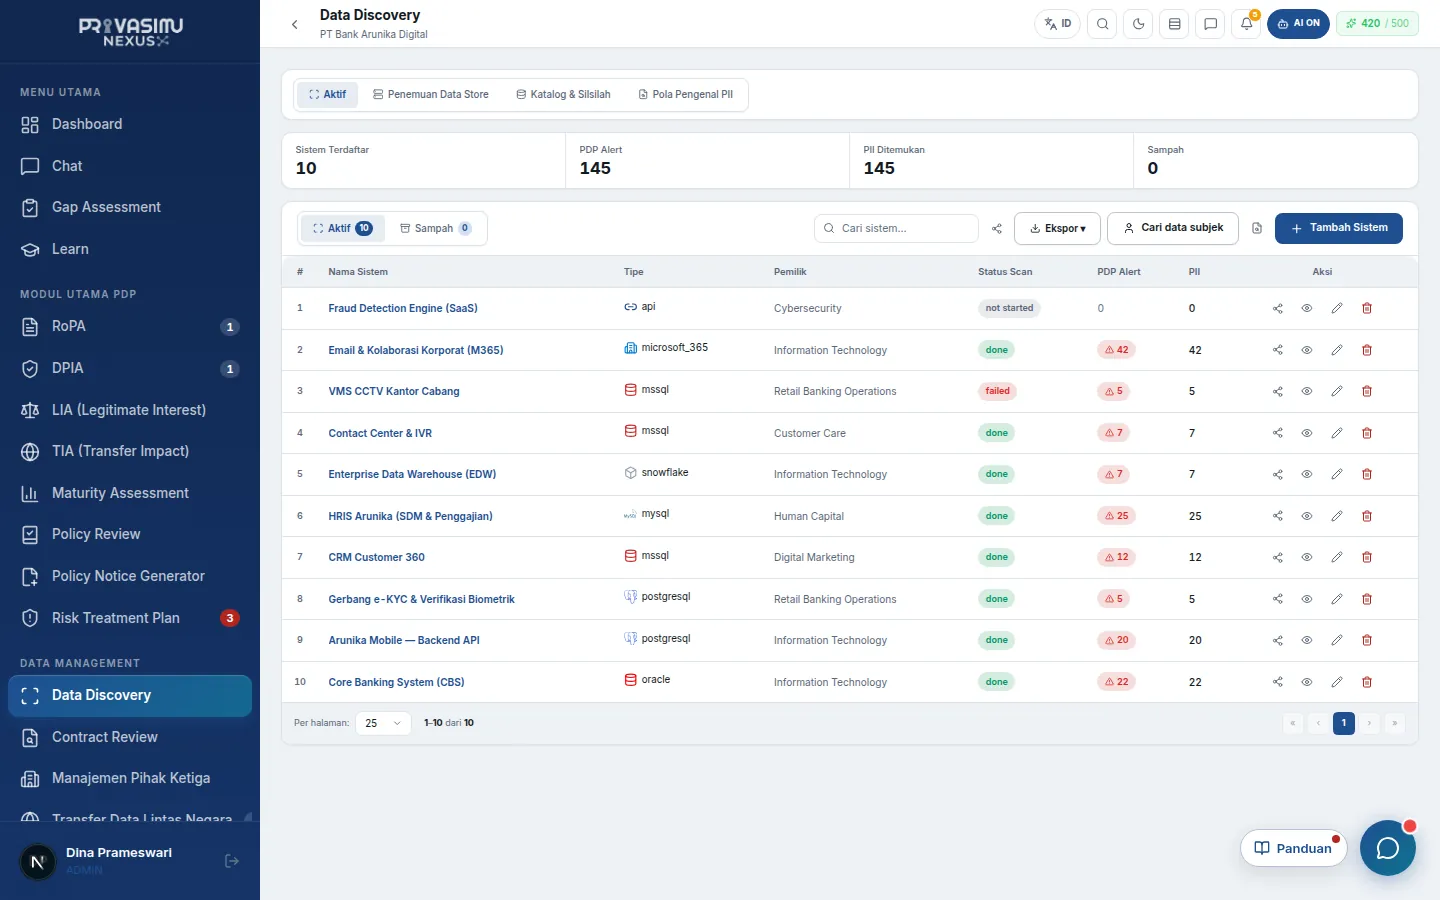Click the Privasimu Nexus logo
1440x900 pixels.
pos(131,32)
